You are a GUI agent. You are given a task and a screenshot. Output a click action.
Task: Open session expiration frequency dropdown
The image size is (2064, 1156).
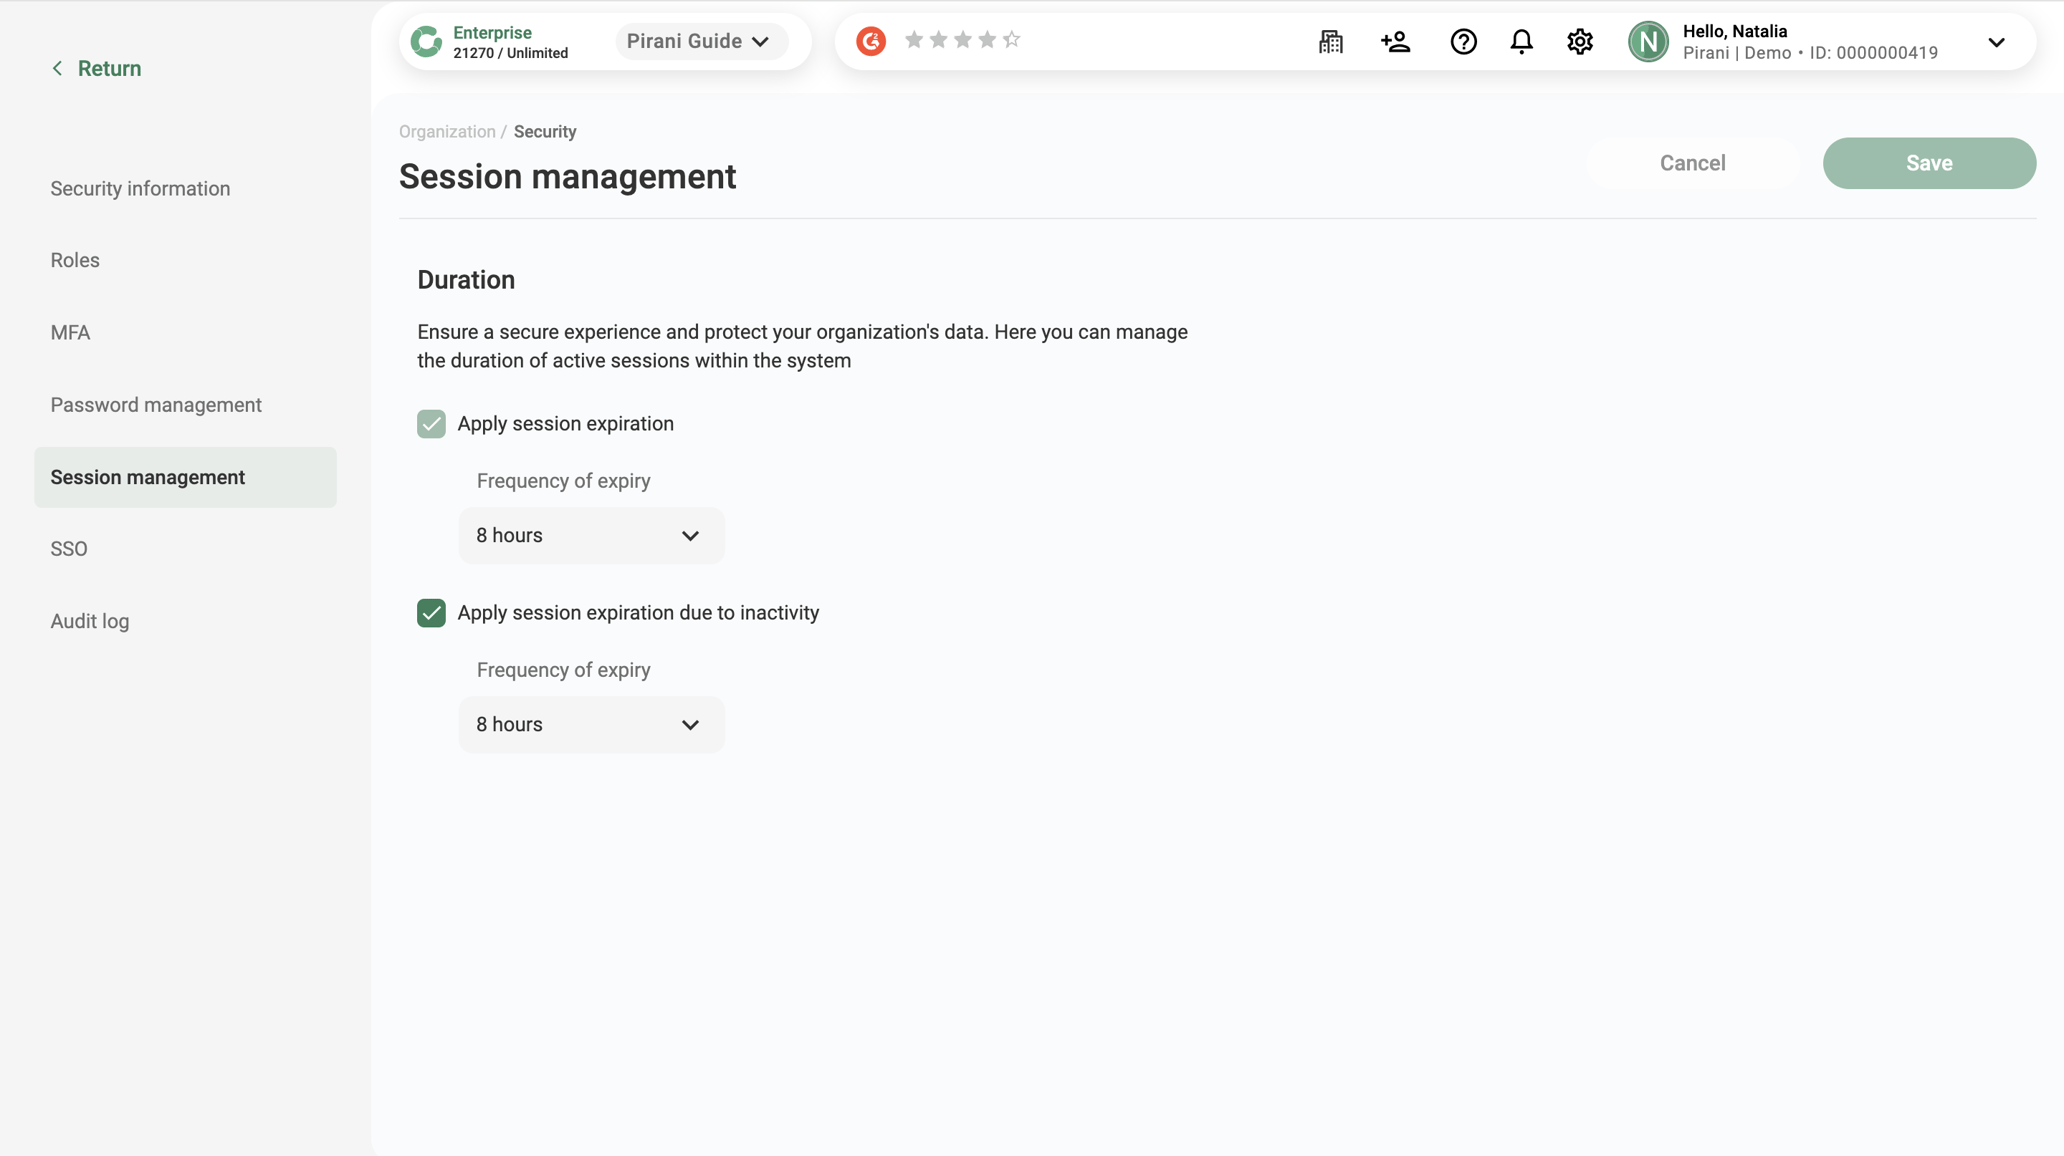591,536
